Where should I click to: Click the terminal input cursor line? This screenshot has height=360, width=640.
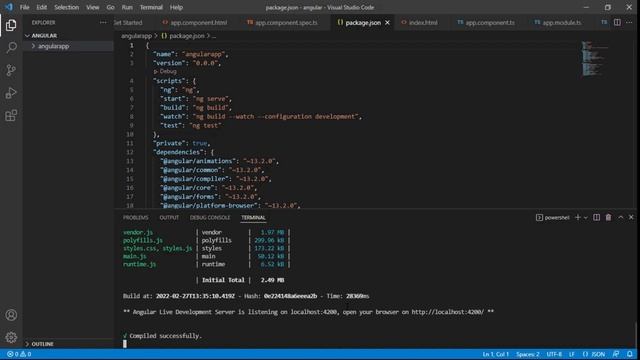[124, 344]
